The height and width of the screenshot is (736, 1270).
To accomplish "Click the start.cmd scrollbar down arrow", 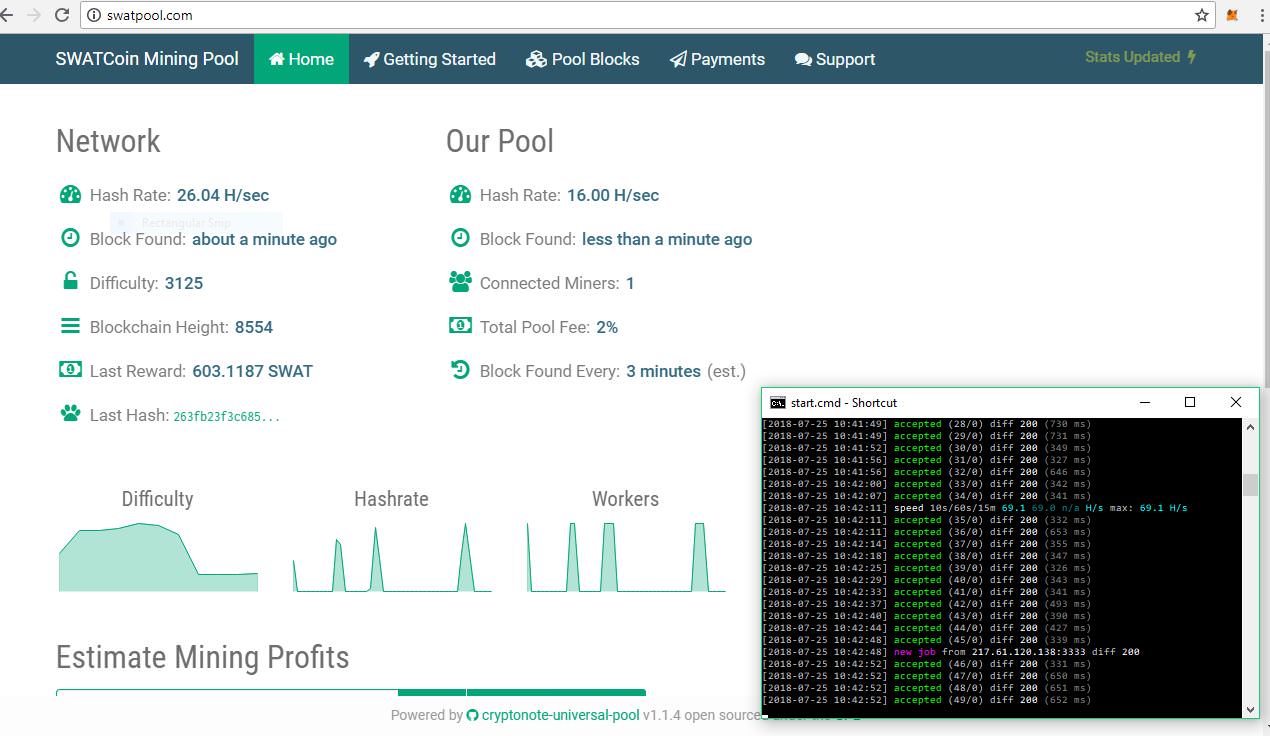I will (x=1250, y=709).
